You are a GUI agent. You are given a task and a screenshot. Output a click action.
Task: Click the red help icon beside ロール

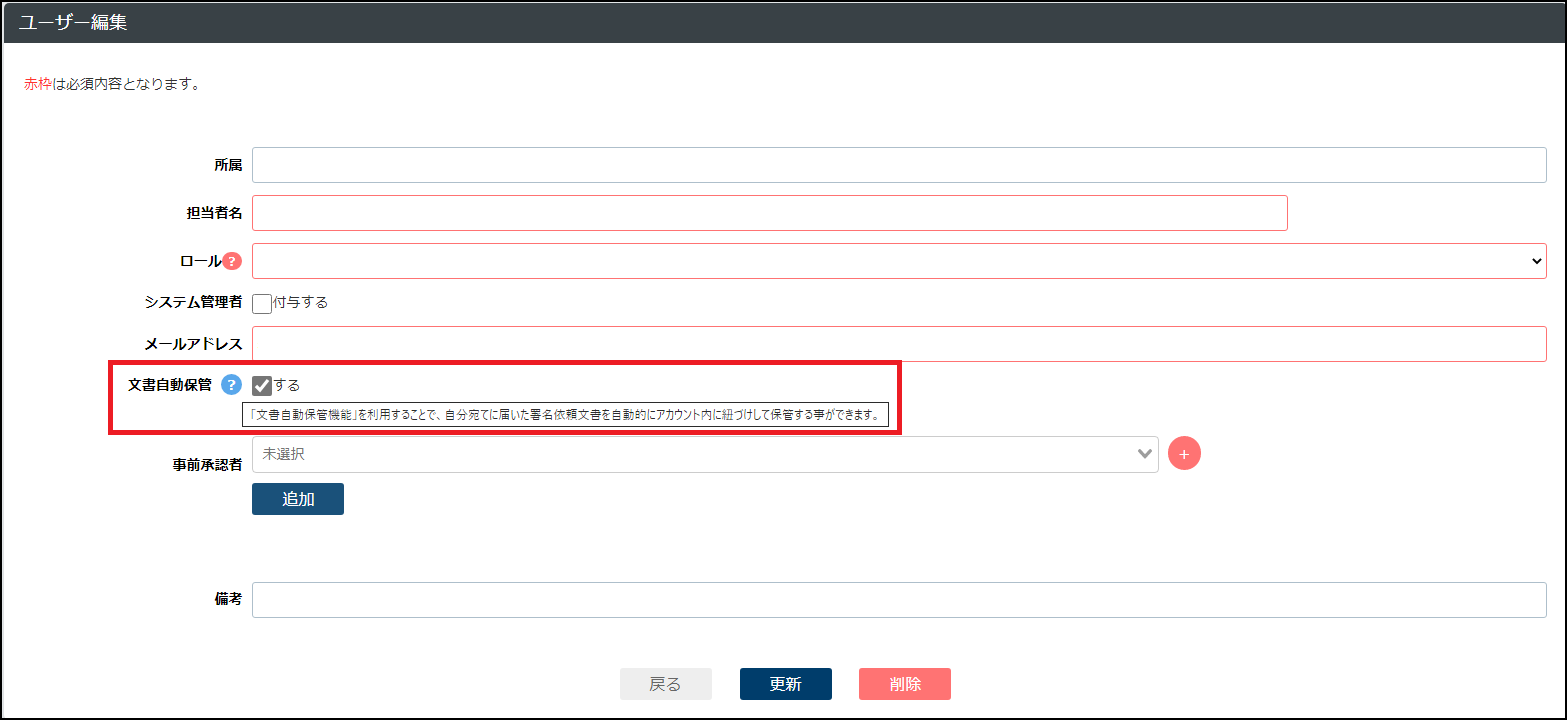[232, 261]
